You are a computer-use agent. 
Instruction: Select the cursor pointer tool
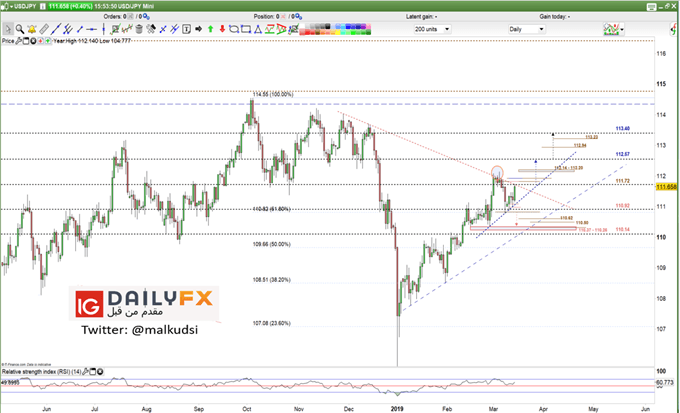pyautogui.click(x=8, y=29)
